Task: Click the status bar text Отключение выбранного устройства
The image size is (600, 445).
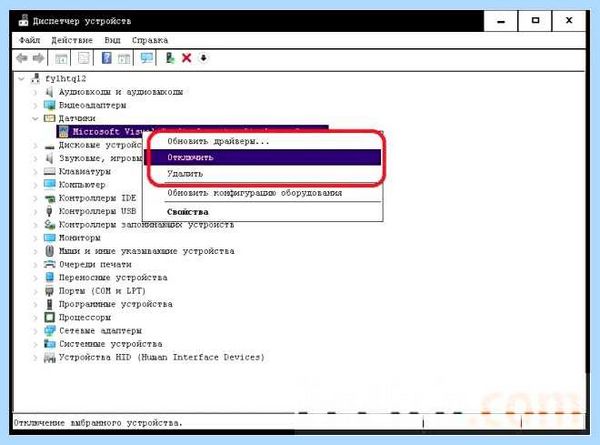Action: pyautogui.click(x=98, y=423)
